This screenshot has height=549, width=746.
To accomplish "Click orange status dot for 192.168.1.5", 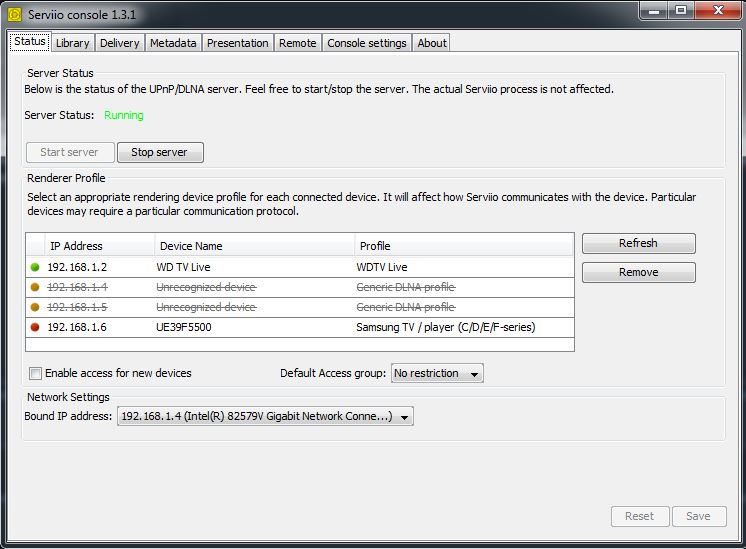I will 35,307.
